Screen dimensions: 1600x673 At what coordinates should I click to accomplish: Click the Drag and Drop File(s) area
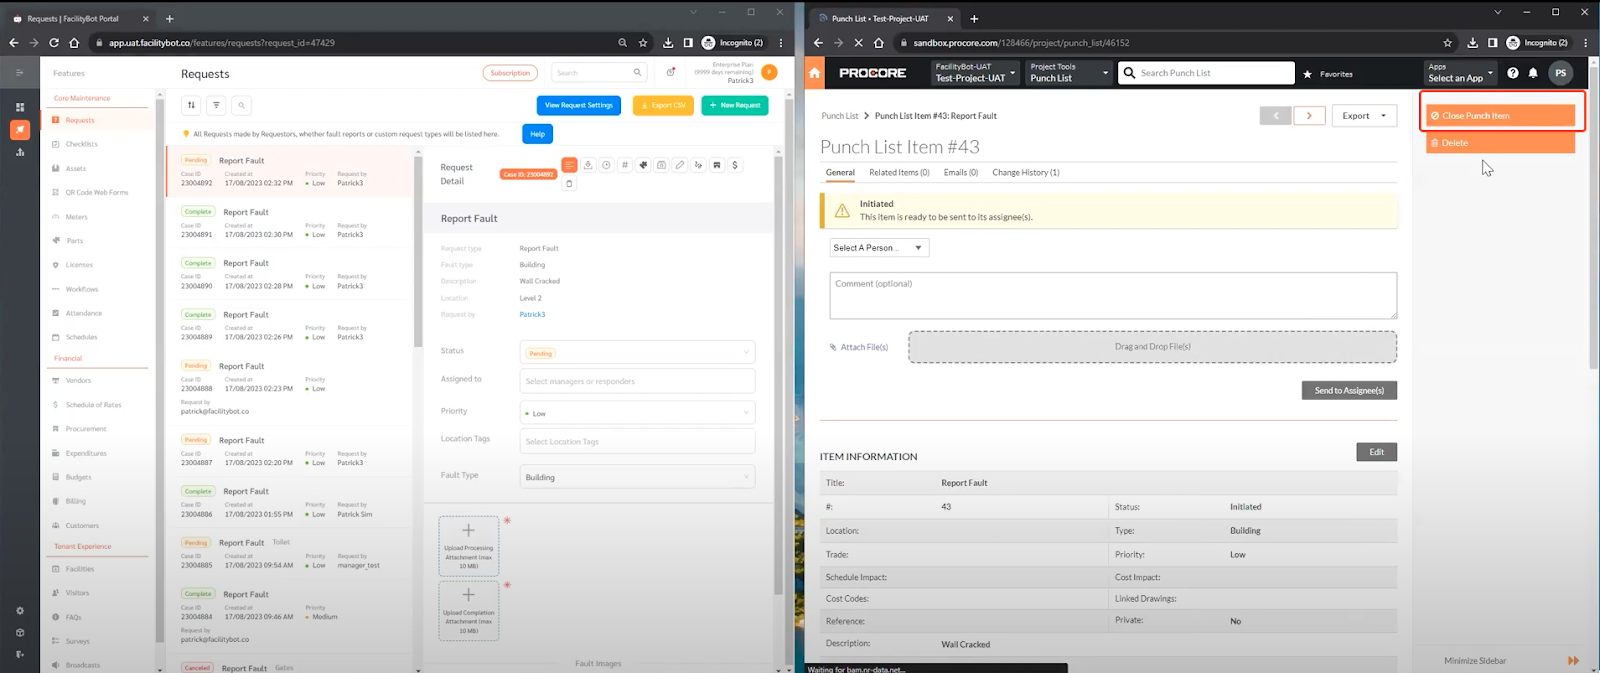(x=1152, y=347)
